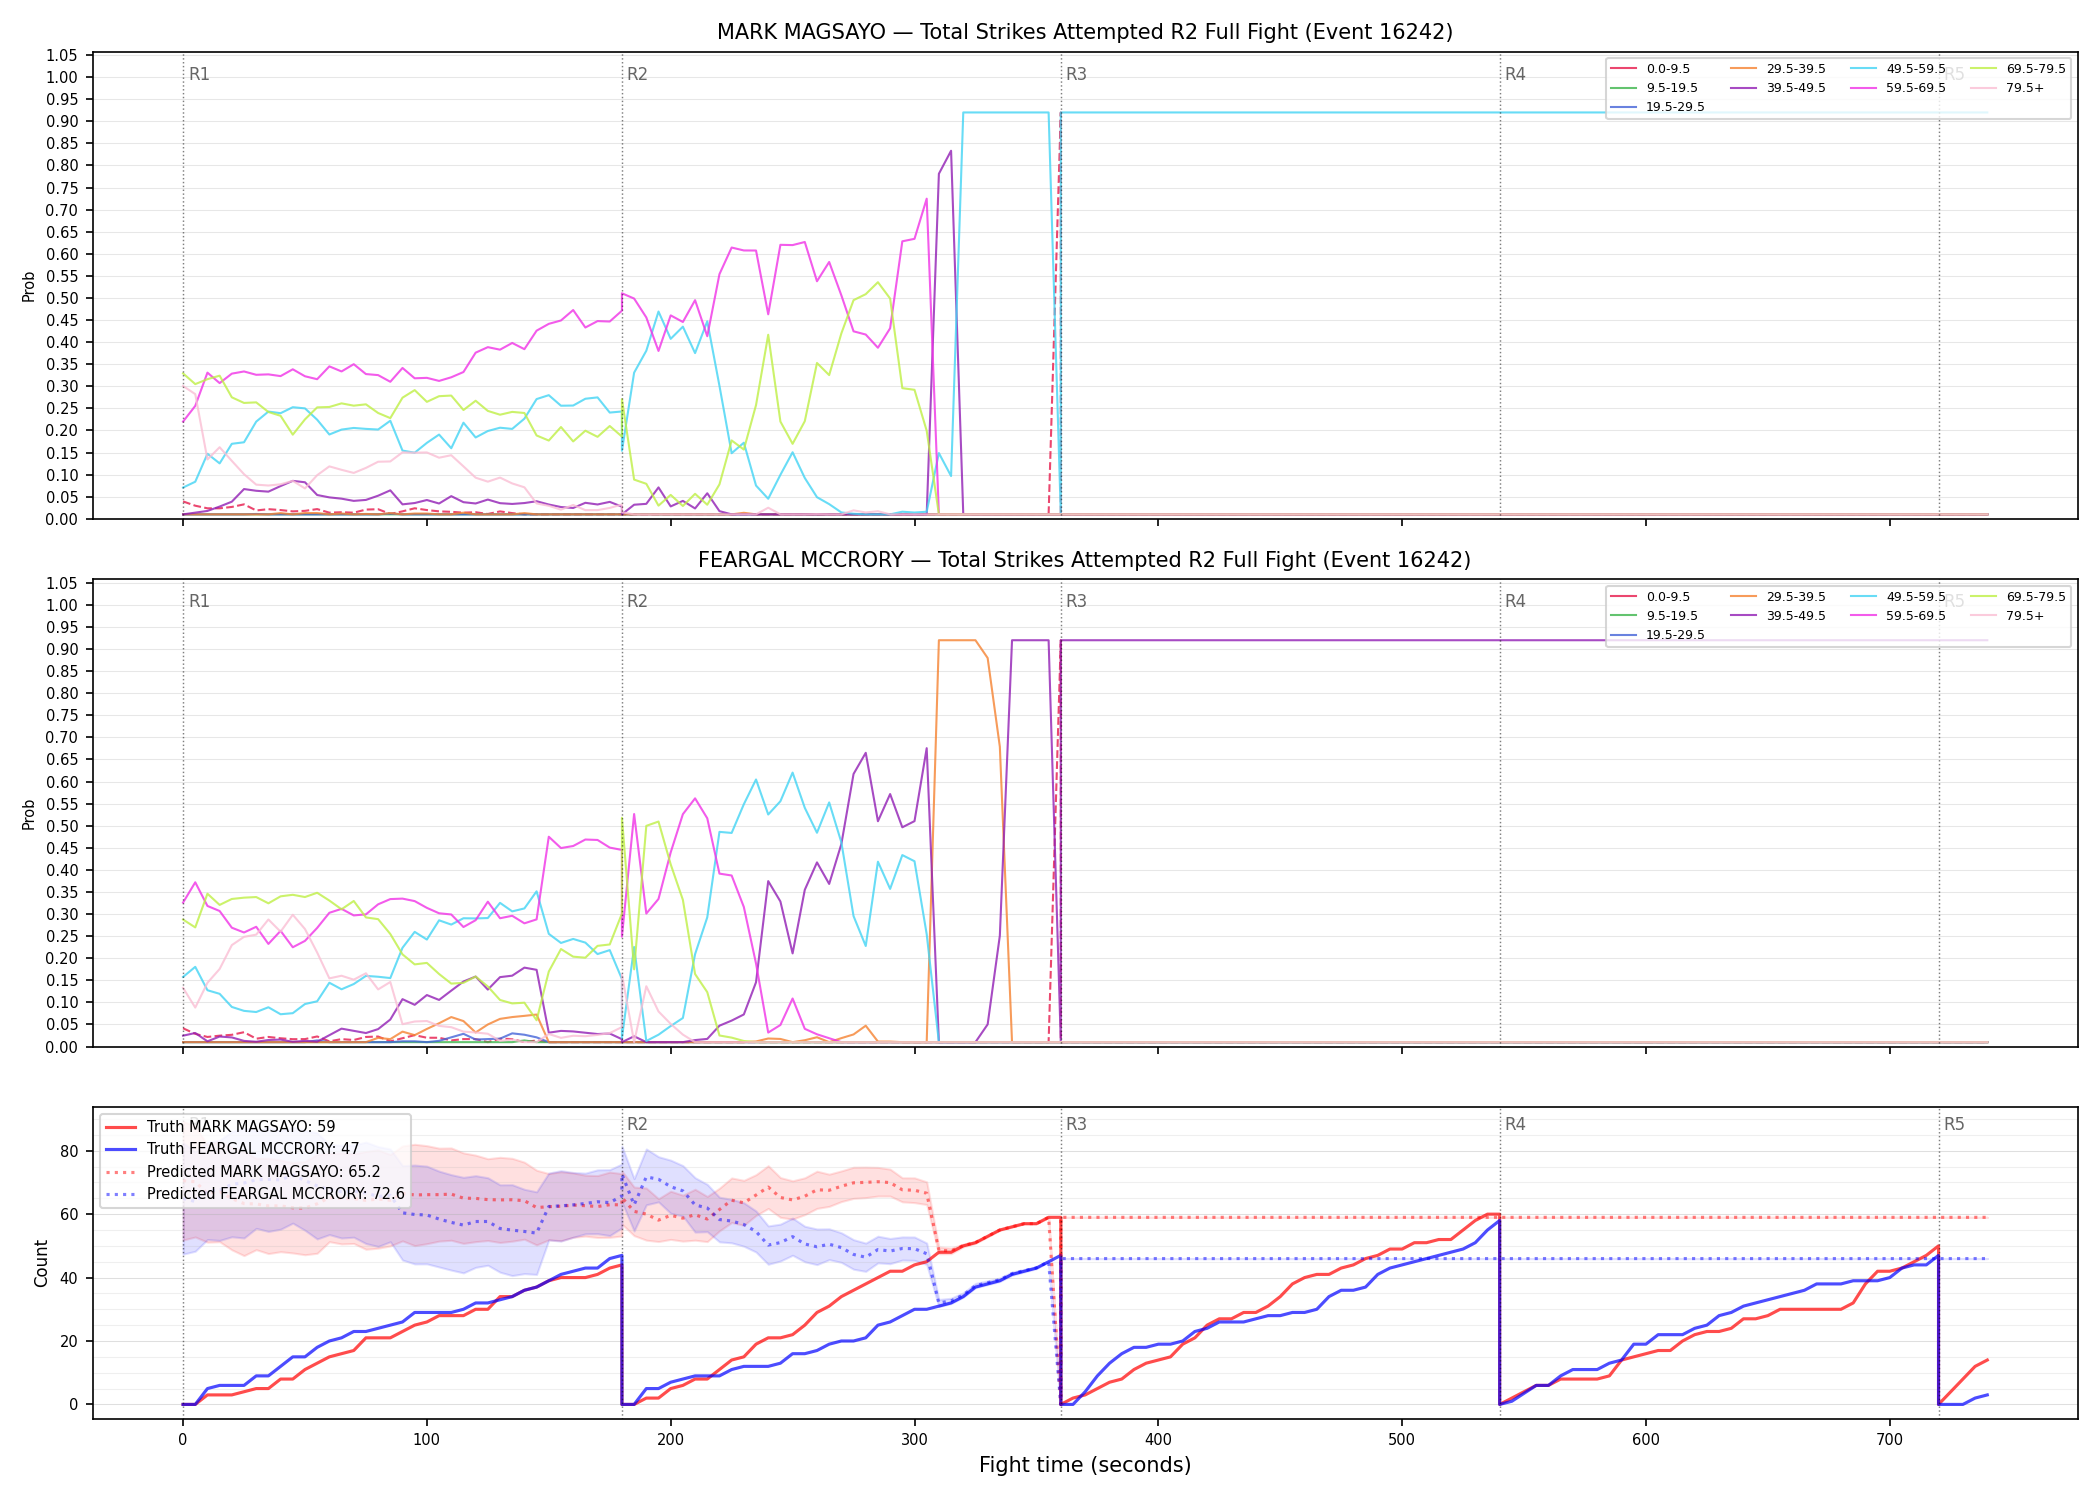Select the 59.5-69.5 legend entry in Magsayo chart
Screen dimensions: 2100x1500
tap(1898, 88)
